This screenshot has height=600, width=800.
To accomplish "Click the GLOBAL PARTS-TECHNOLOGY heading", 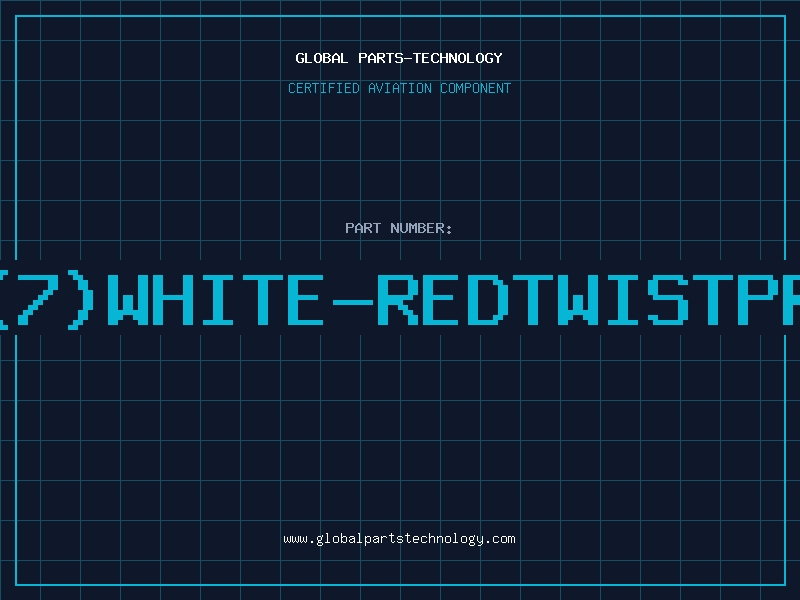I will pos(399,58).
